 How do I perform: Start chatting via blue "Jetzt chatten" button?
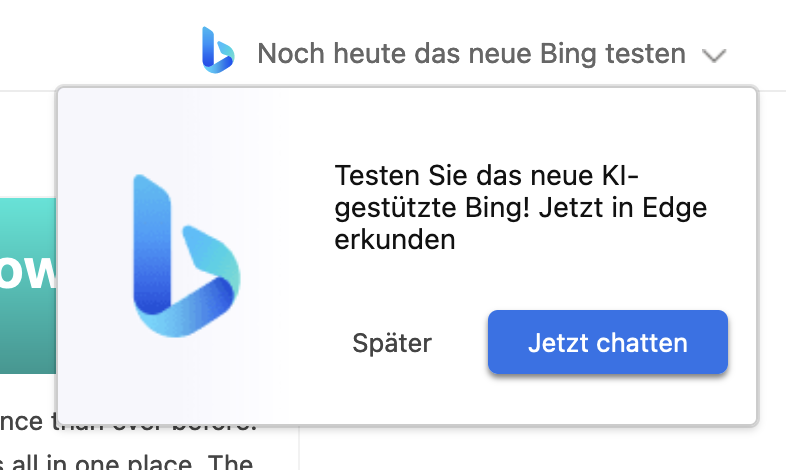tap(607, 344)
